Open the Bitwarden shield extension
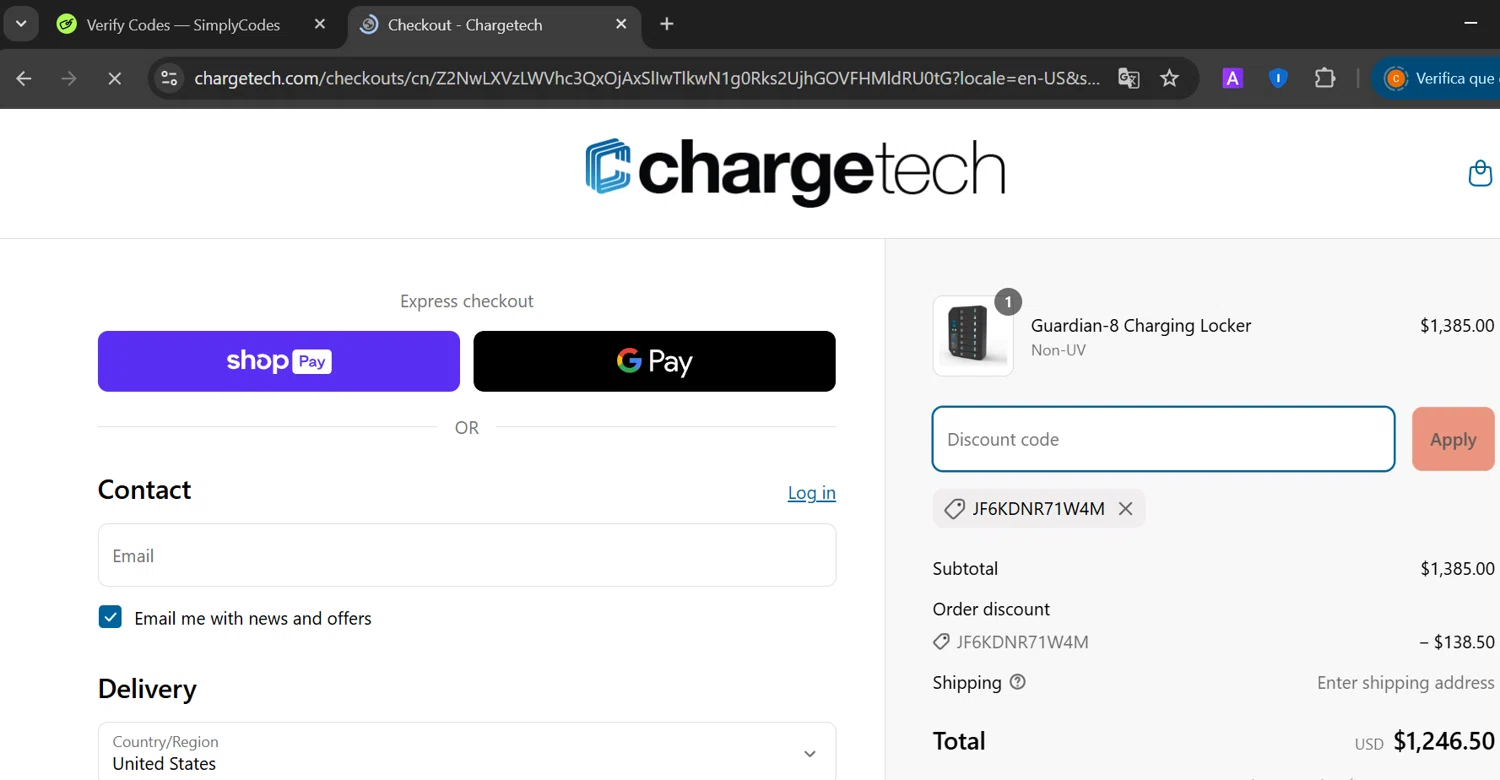The image size is (1500, 780). pos(1278,78)
